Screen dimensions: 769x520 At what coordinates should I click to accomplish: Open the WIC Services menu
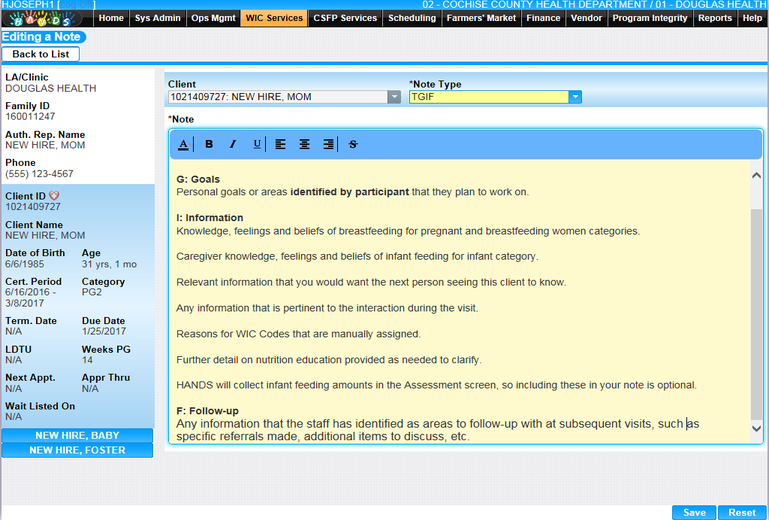pos(273,18)
